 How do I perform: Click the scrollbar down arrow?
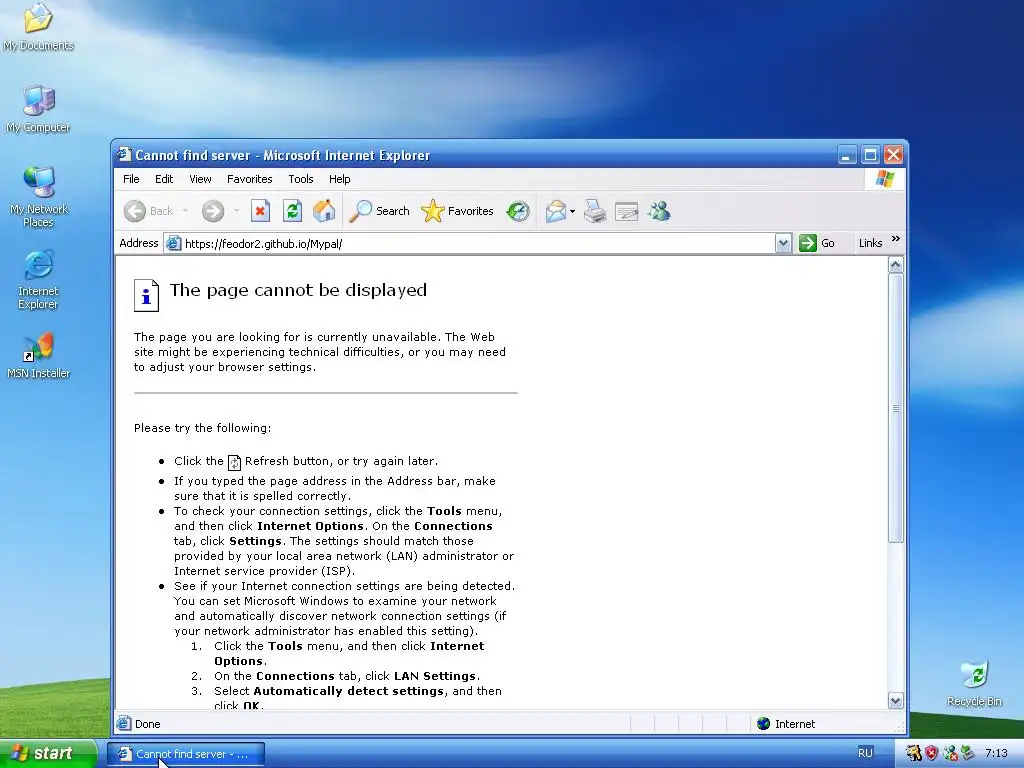tap(896, 701)
